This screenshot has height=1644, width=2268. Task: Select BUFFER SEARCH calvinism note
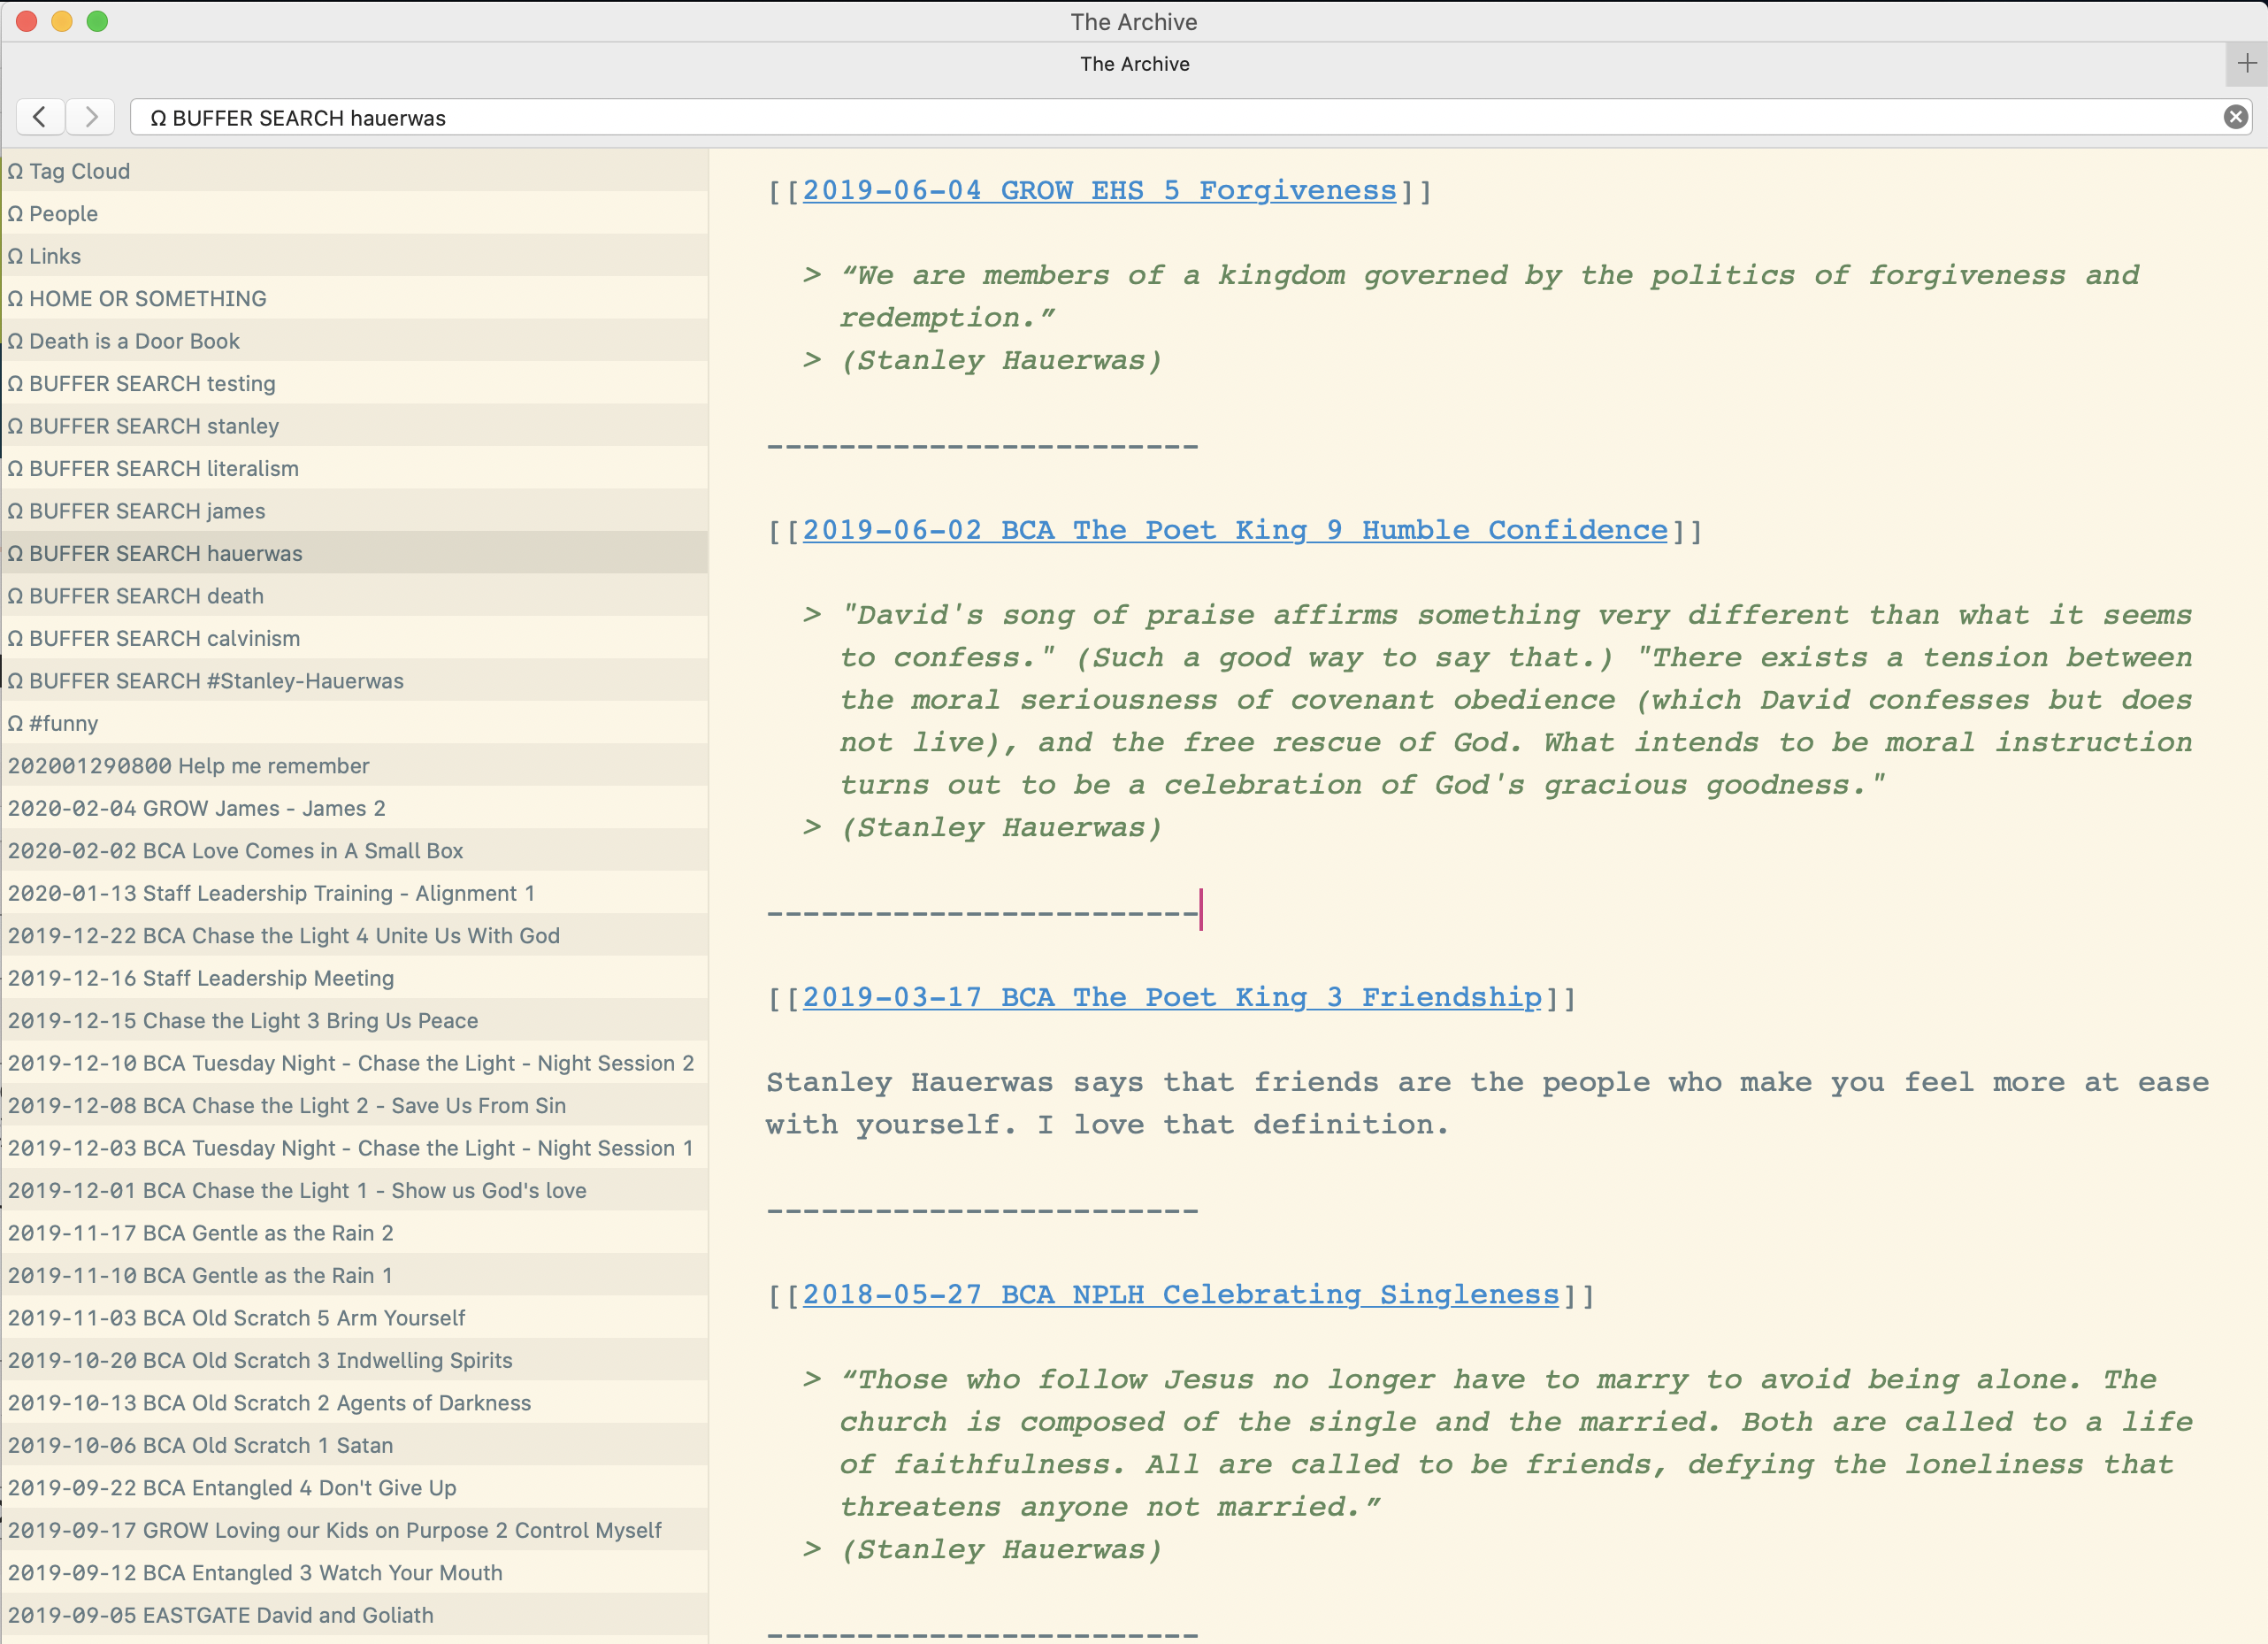(354, 638)
